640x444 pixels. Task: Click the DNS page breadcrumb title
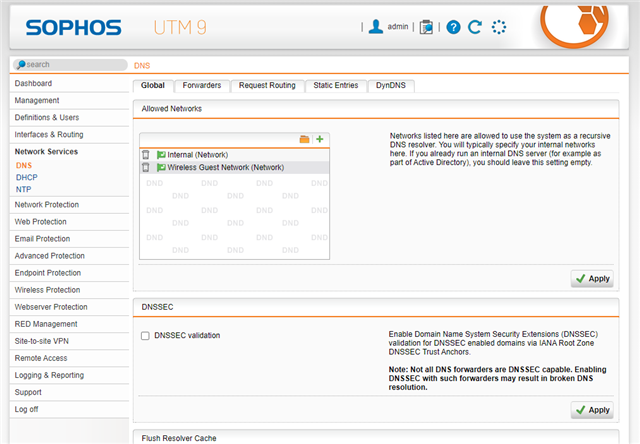click(x=142, y=66)
